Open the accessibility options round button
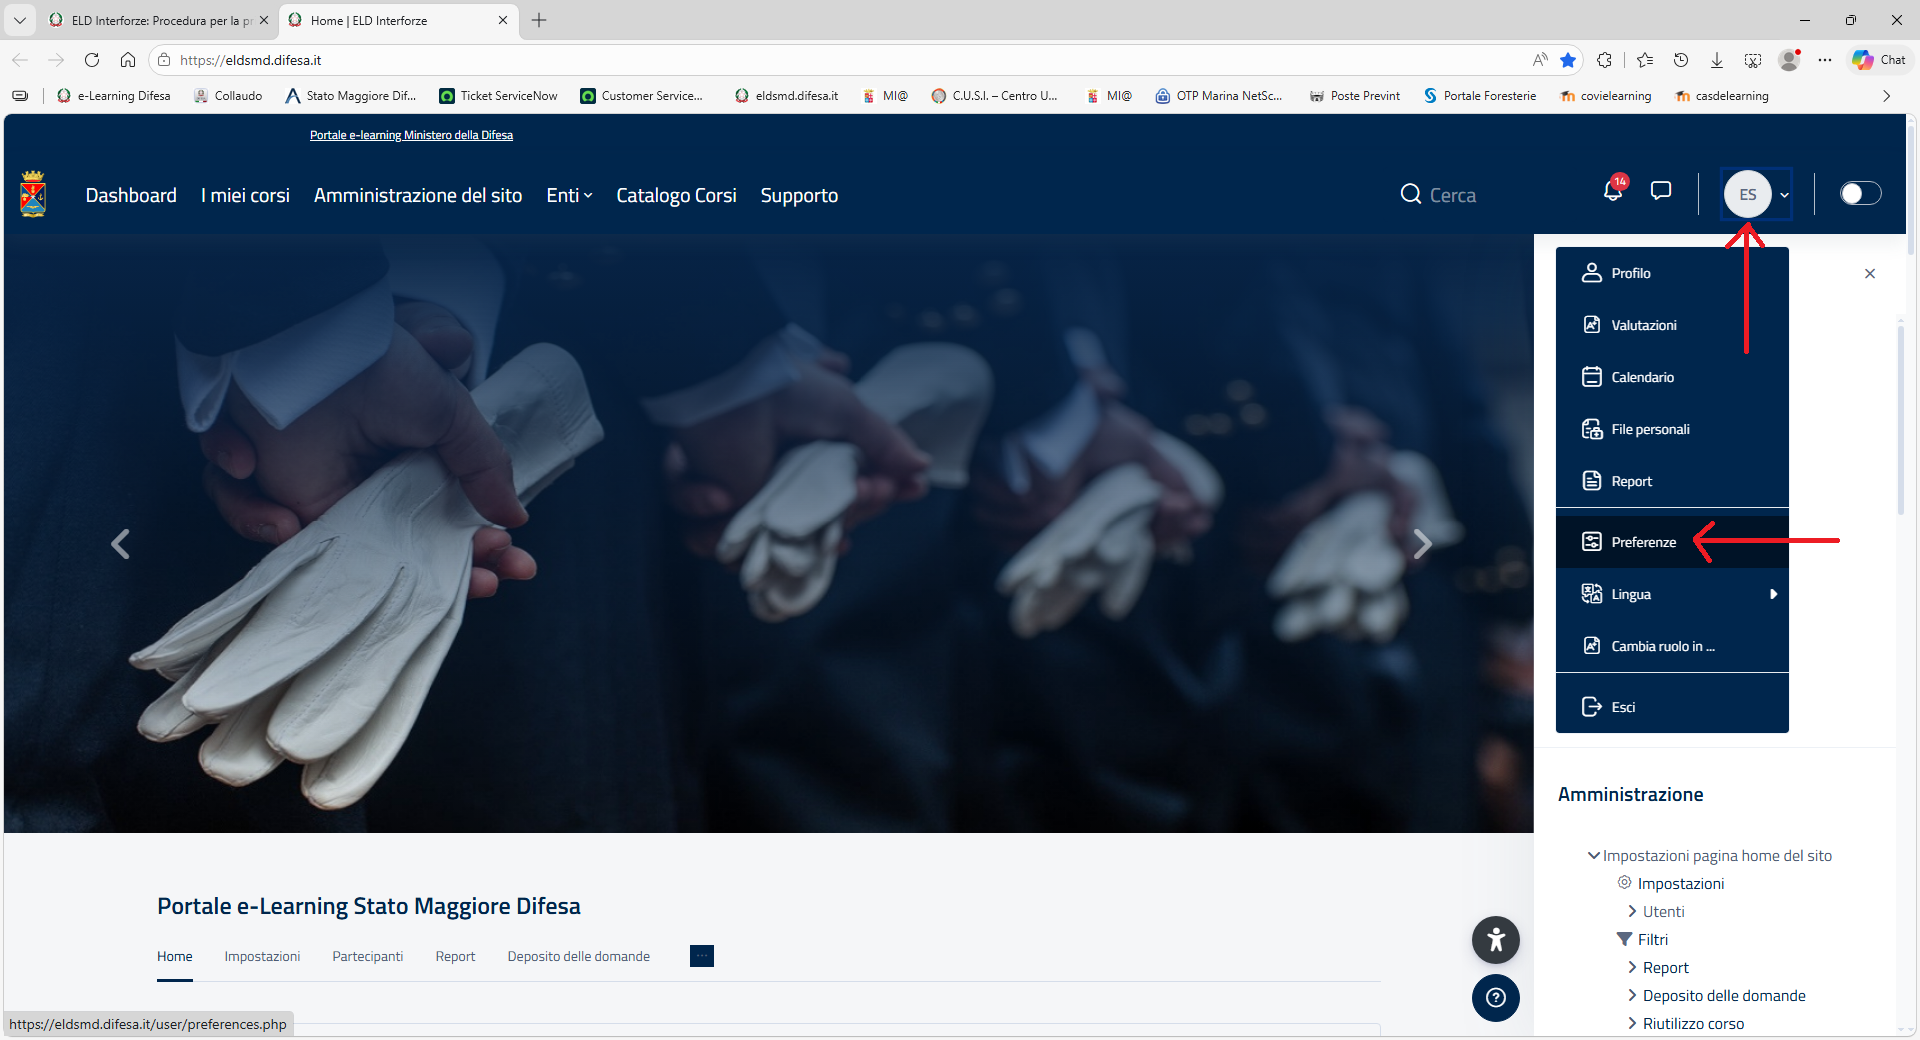The height and width of the screenshot is (1040, 1920). [x=1496, y=940]
